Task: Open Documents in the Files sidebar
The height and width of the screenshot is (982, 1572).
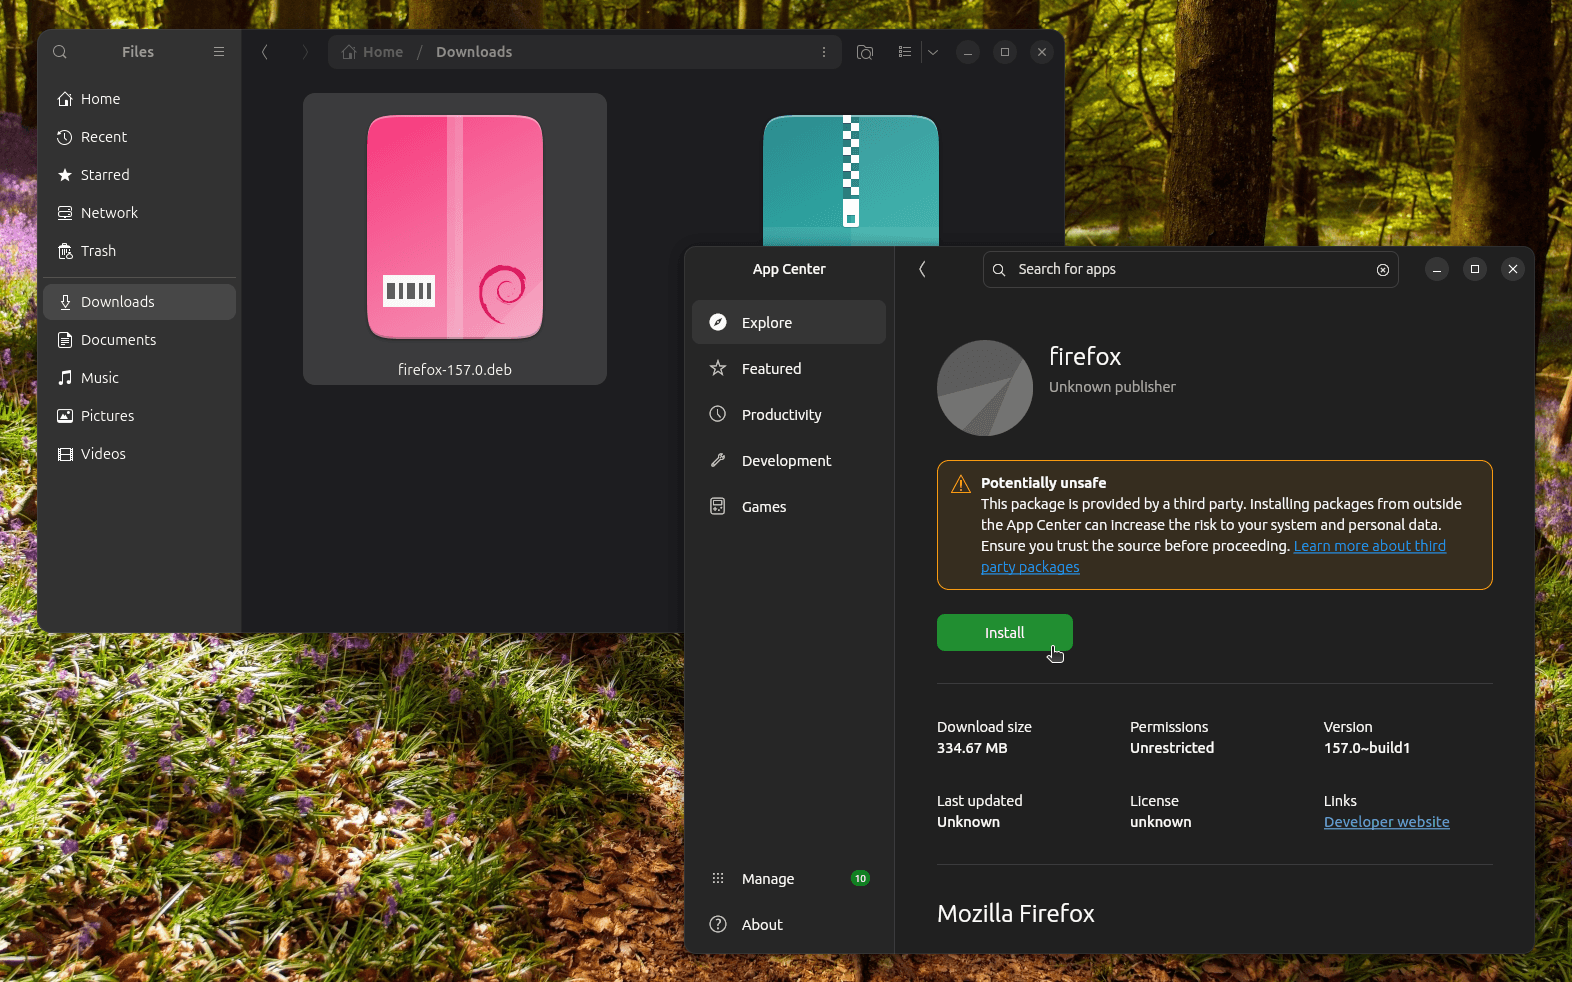Action: tap(139, 340)
